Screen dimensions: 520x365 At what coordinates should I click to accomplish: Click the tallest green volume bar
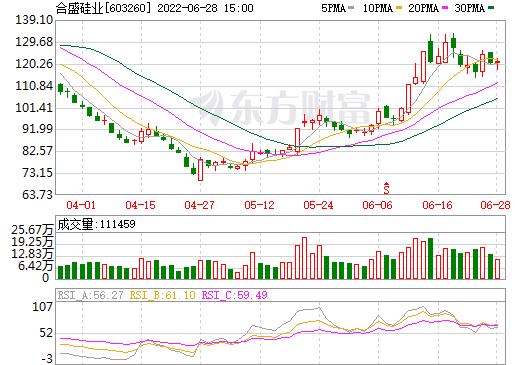point(430,258)
